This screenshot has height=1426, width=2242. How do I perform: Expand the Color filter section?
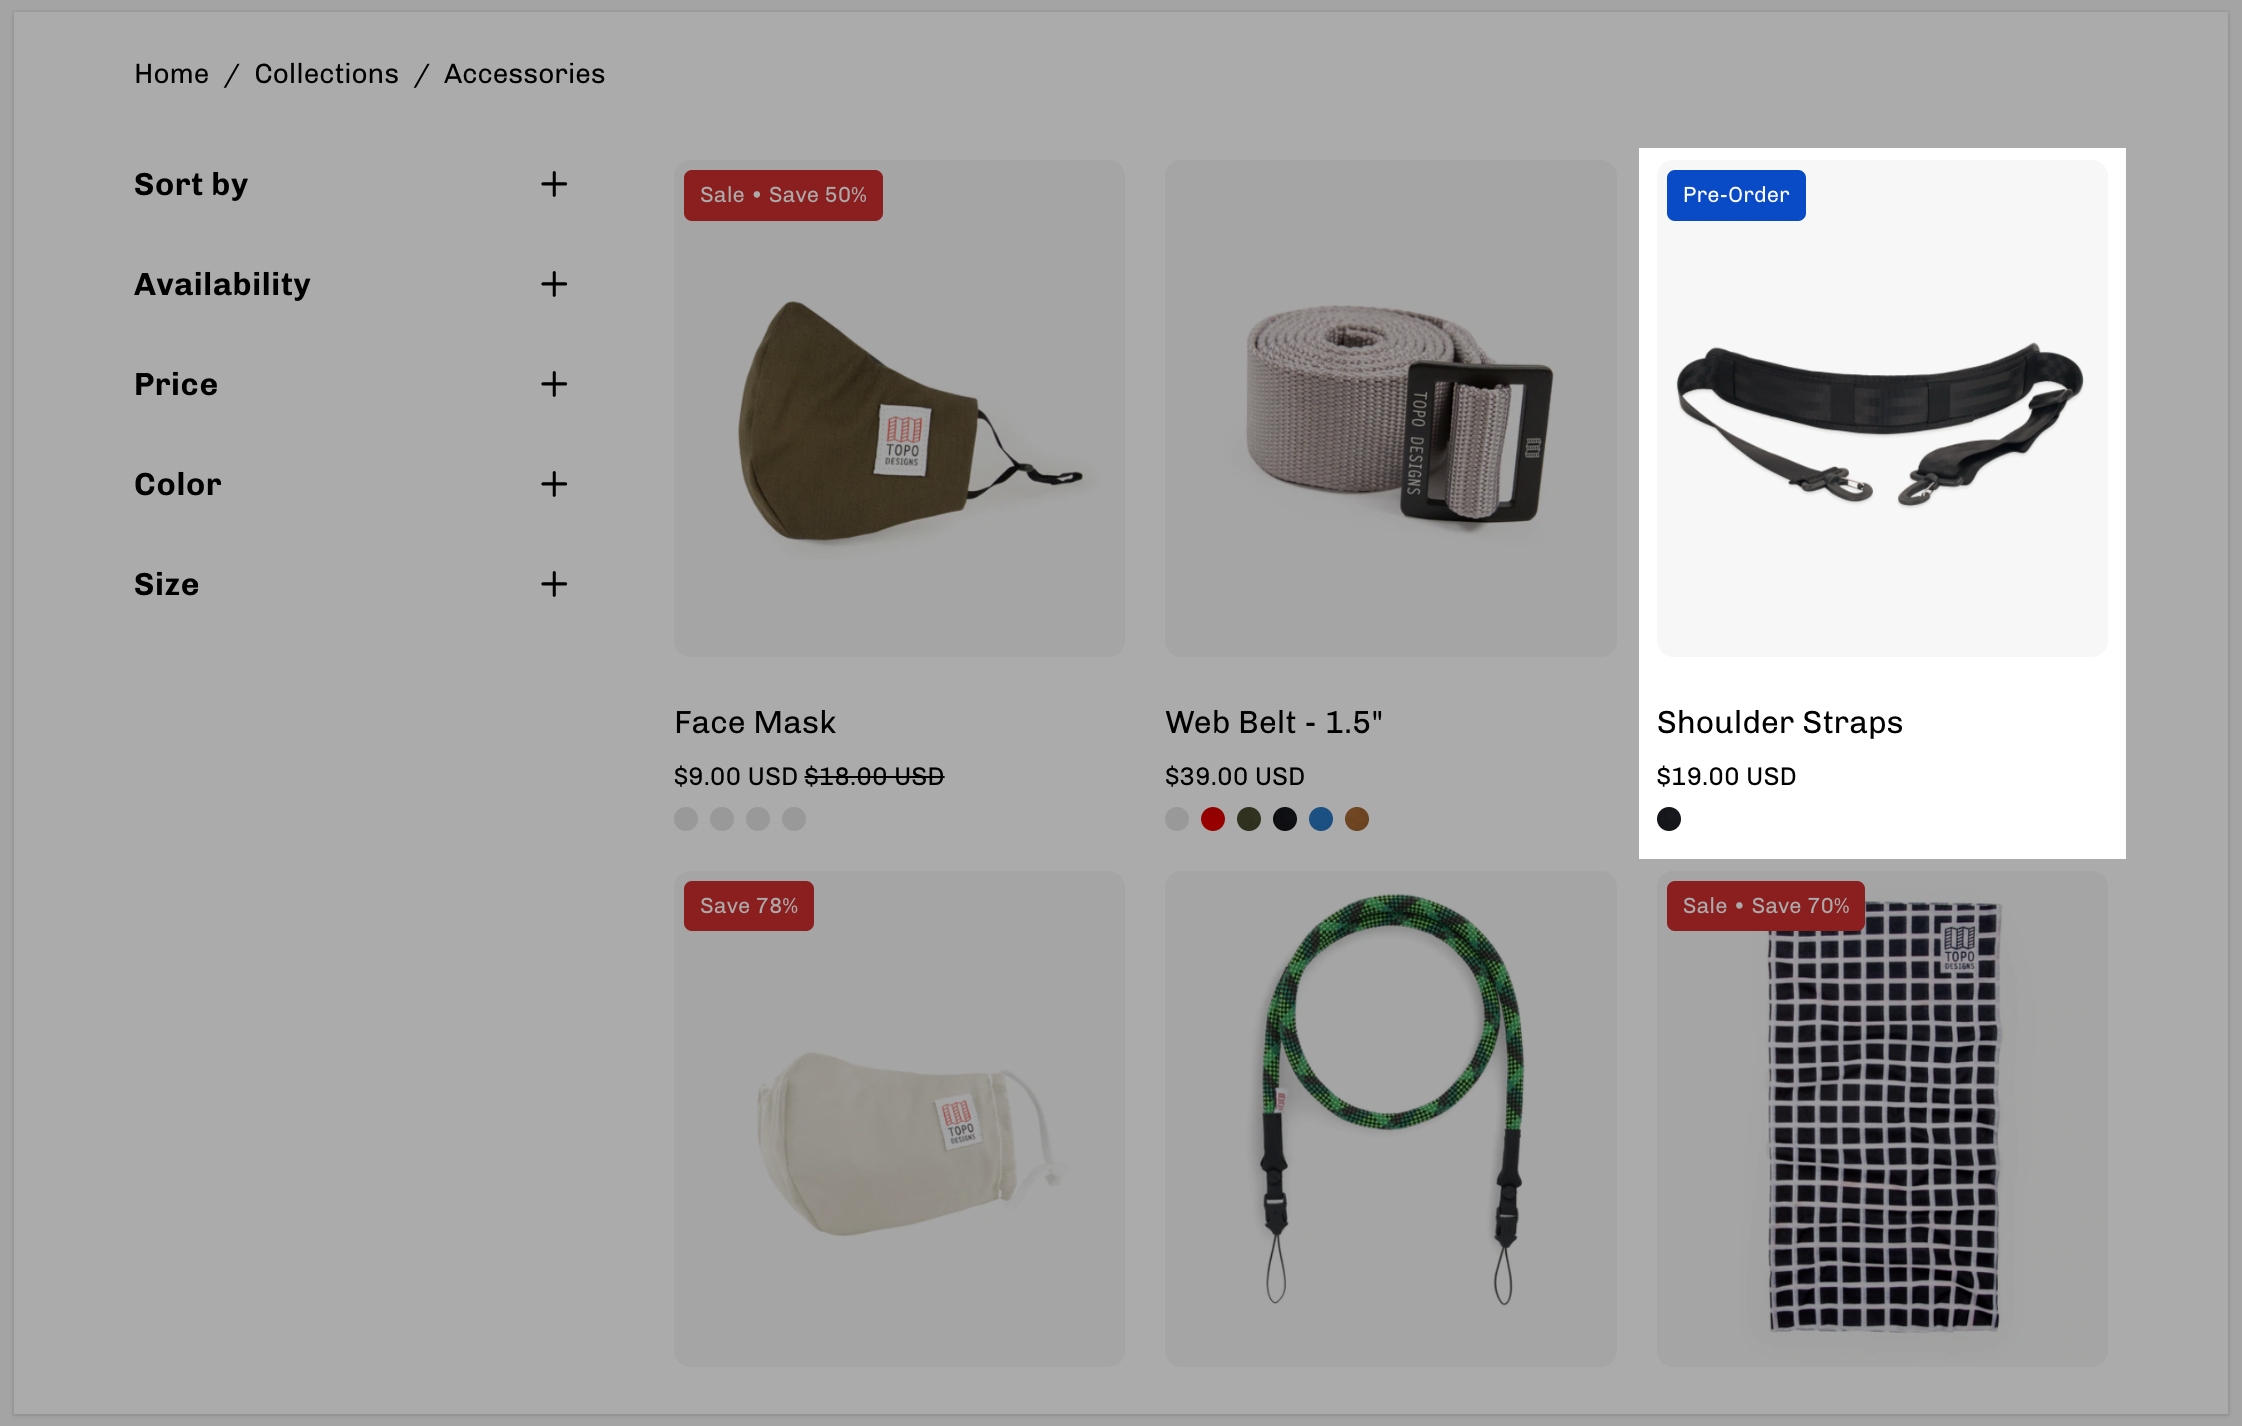point(351,484)
